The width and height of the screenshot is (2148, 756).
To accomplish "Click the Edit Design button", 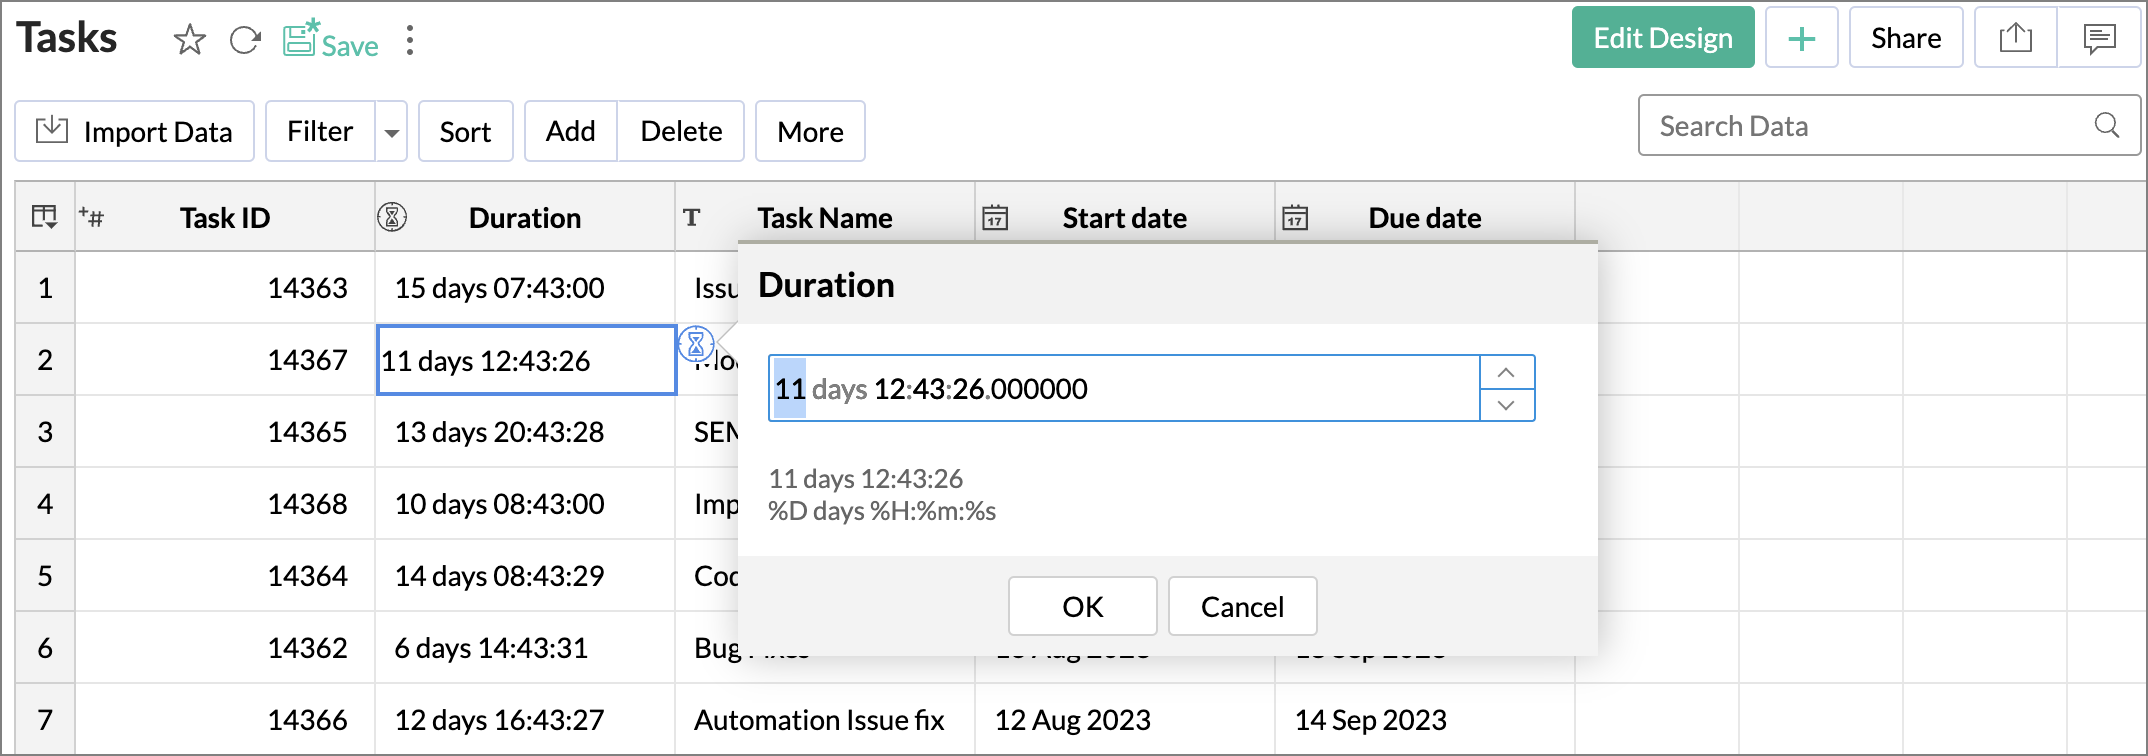I will pyautogui.click(x=1662, y=38).
